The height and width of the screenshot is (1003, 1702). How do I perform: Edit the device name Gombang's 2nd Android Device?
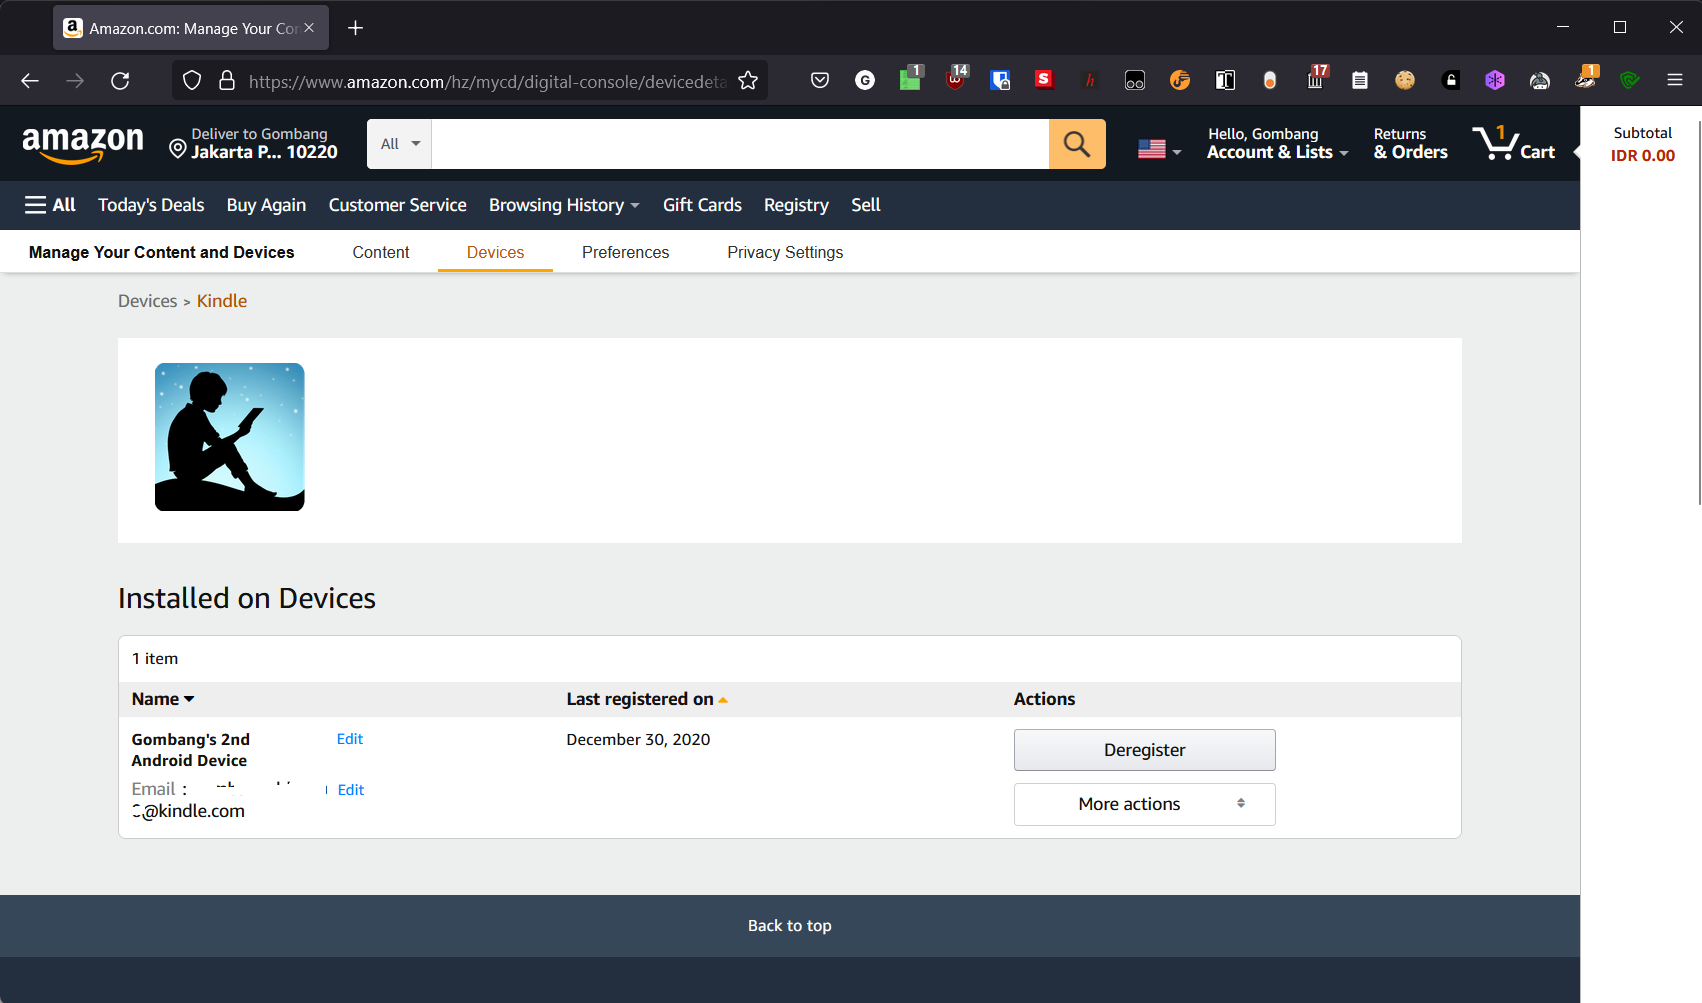(350, 739)
